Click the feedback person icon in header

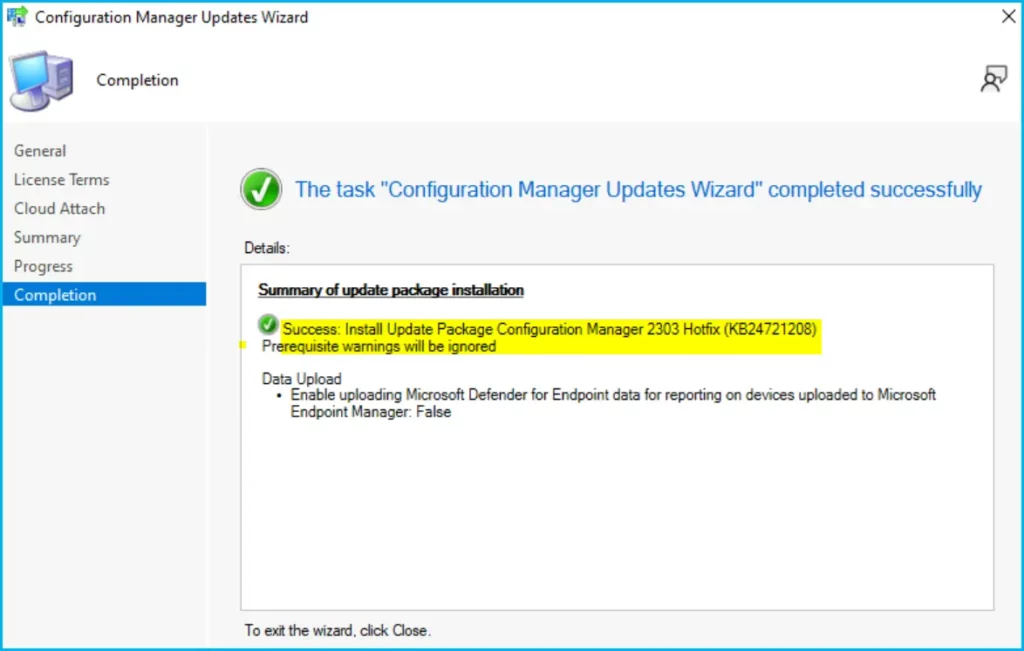[x=993, y=80]
